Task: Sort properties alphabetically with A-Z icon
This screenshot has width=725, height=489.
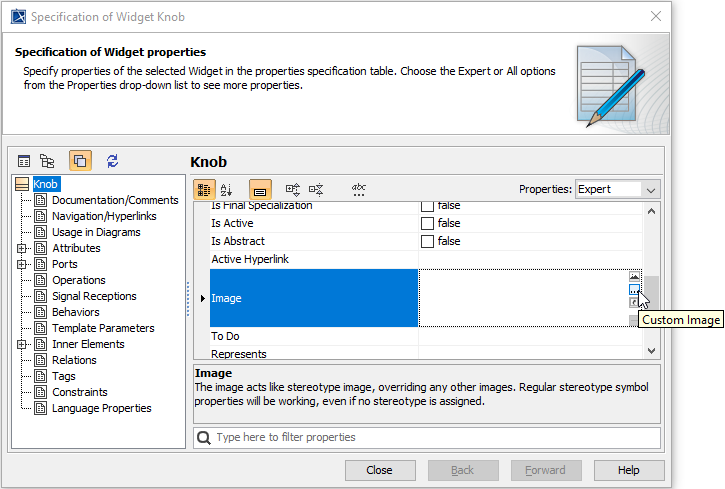Action: tap(226, 189)
